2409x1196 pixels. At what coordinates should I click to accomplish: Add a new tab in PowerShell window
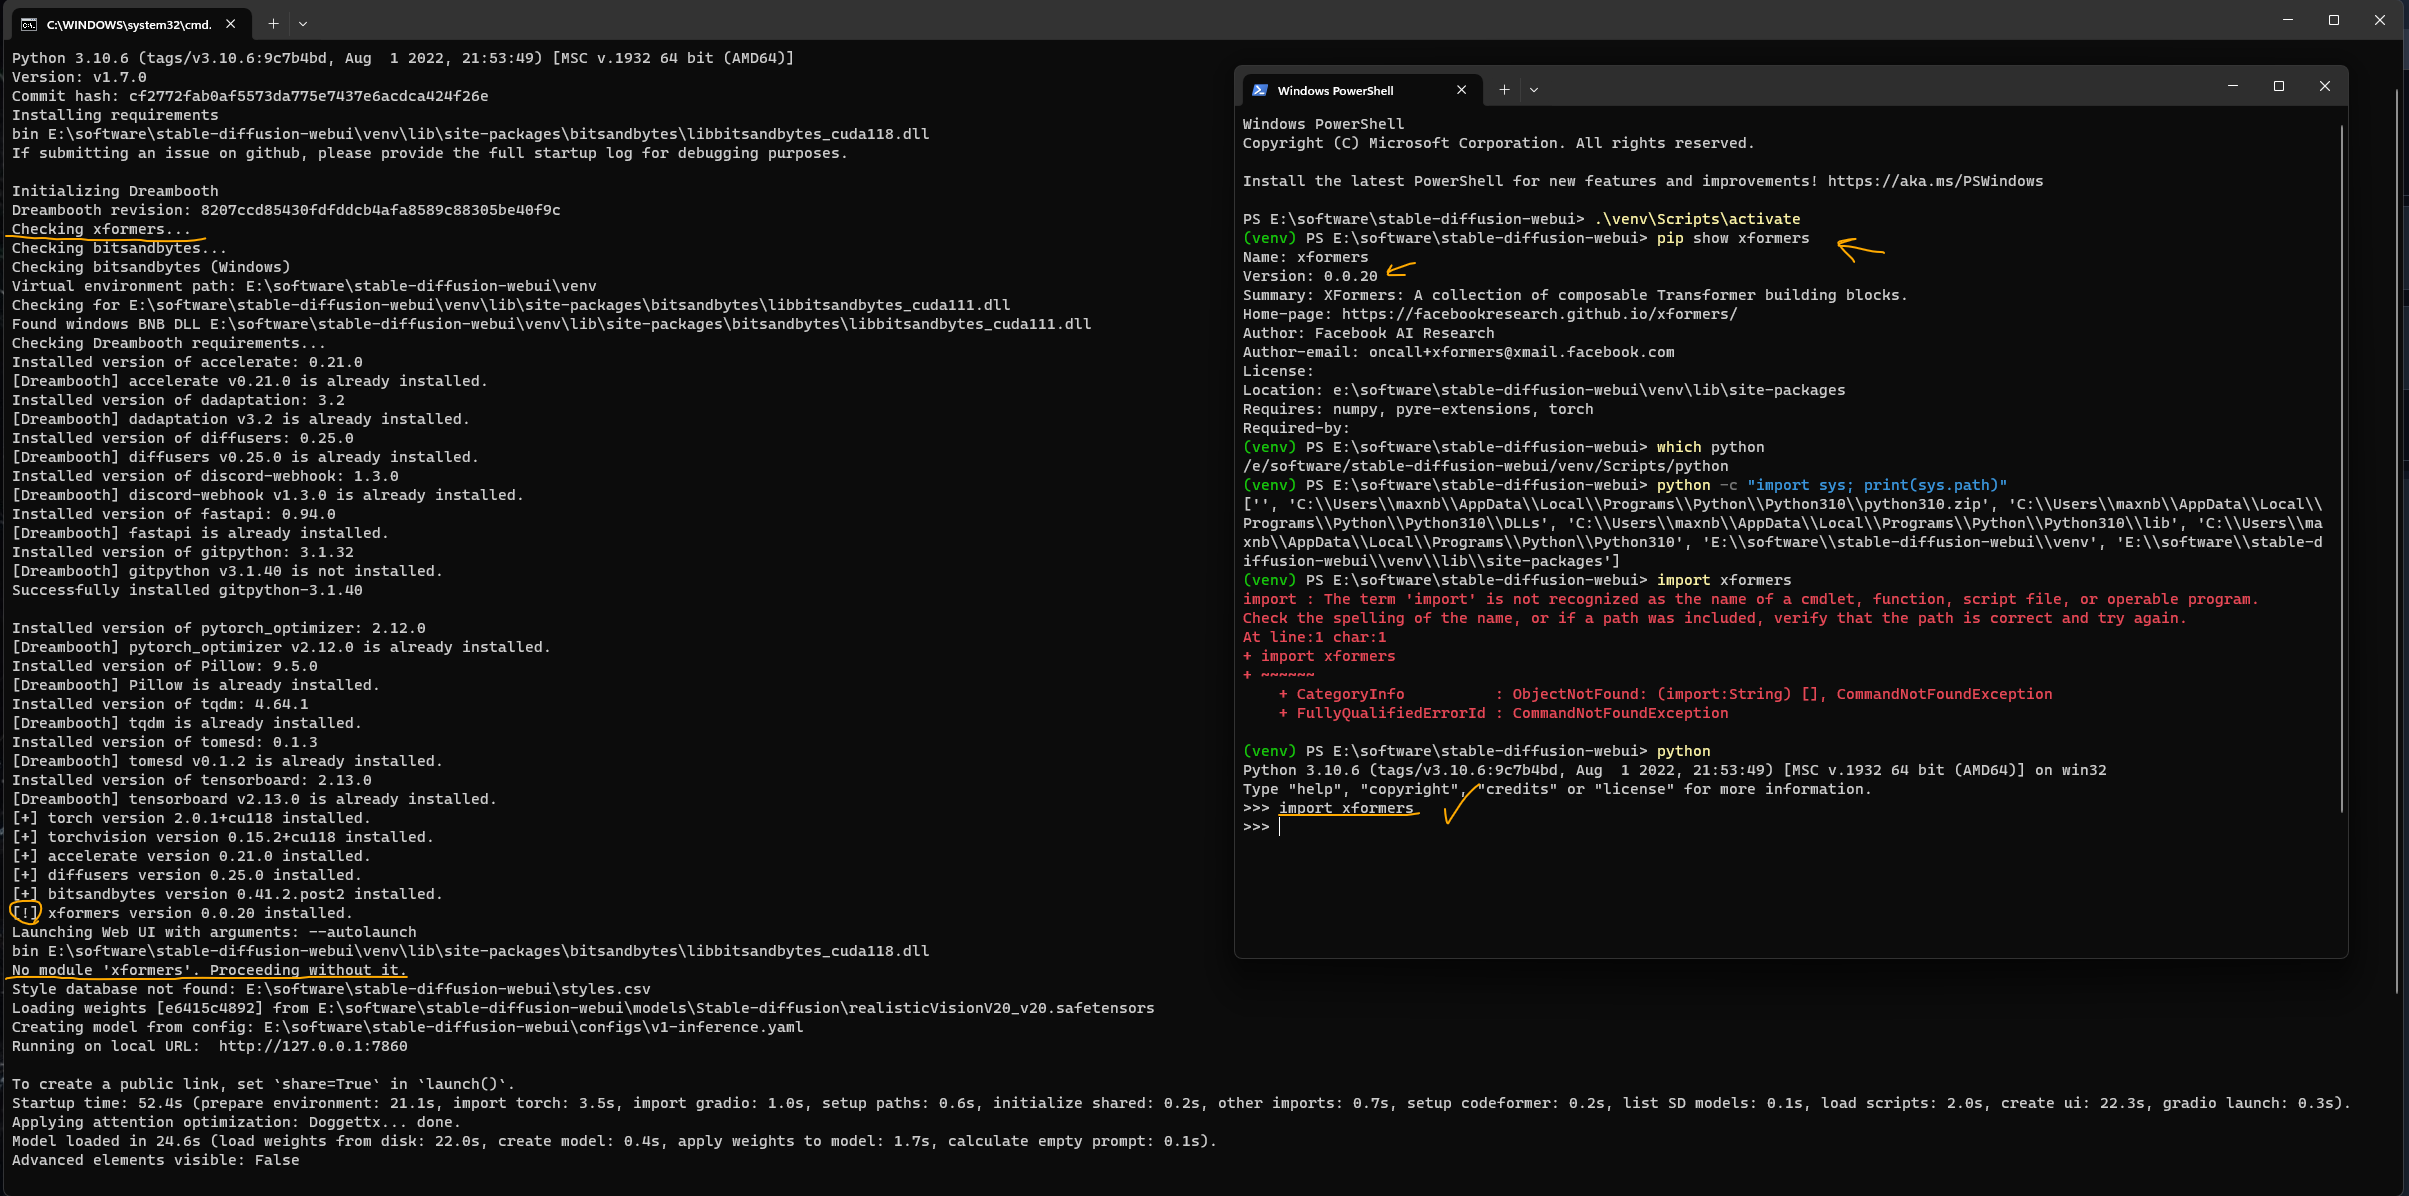pyautogui.click(x=1504, y=90)
